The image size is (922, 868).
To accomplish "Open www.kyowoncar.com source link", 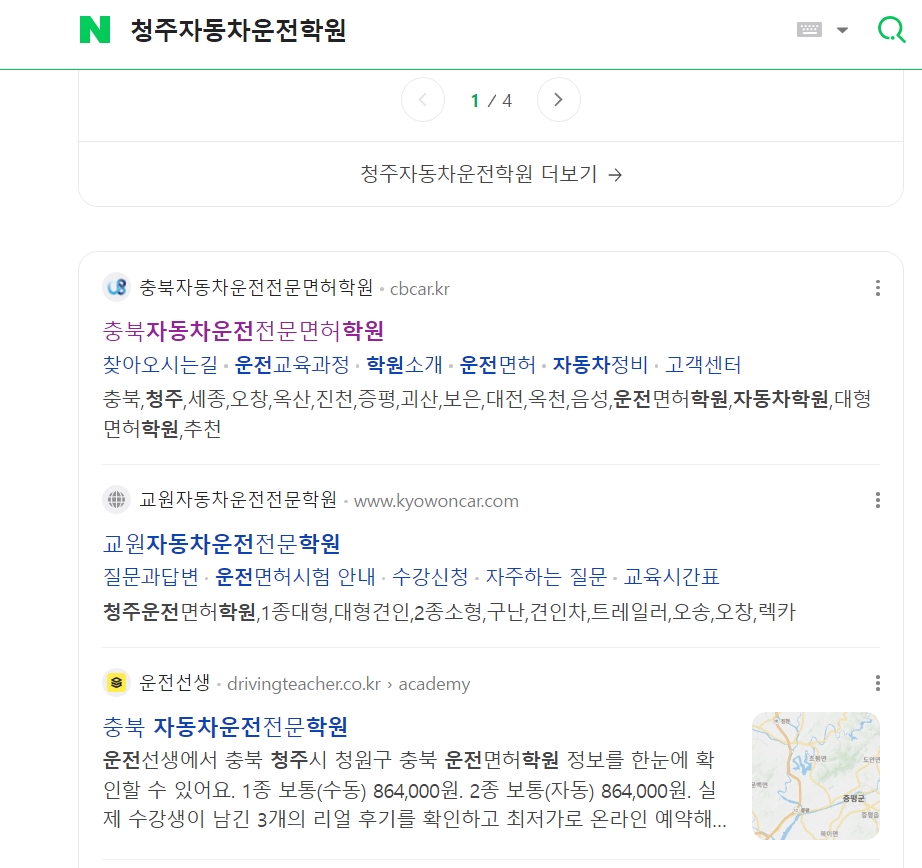I will pos(436,501).
